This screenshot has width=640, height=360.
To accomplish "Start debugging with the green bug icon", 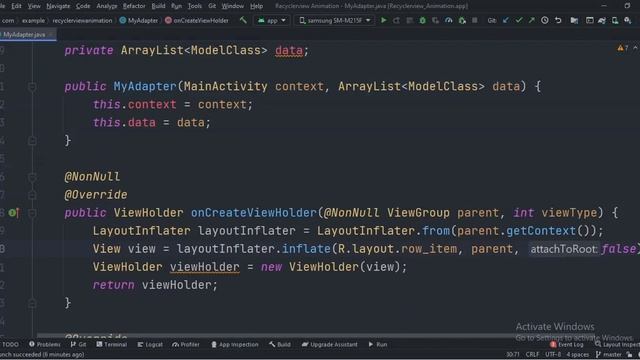I will [x=422, y=20].
